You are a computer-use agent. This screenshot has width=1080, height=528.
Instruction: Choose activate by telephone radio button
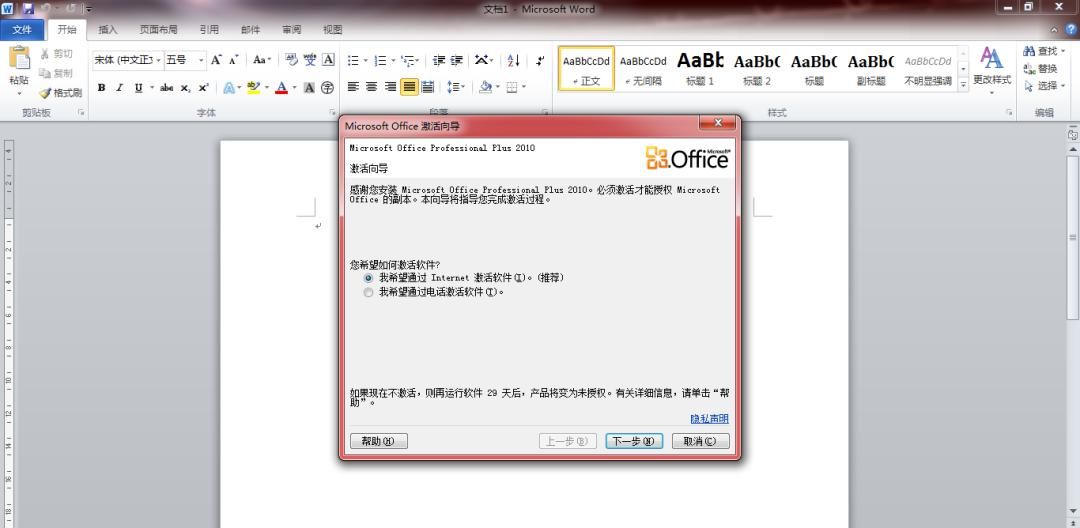(x=368, y=293)
